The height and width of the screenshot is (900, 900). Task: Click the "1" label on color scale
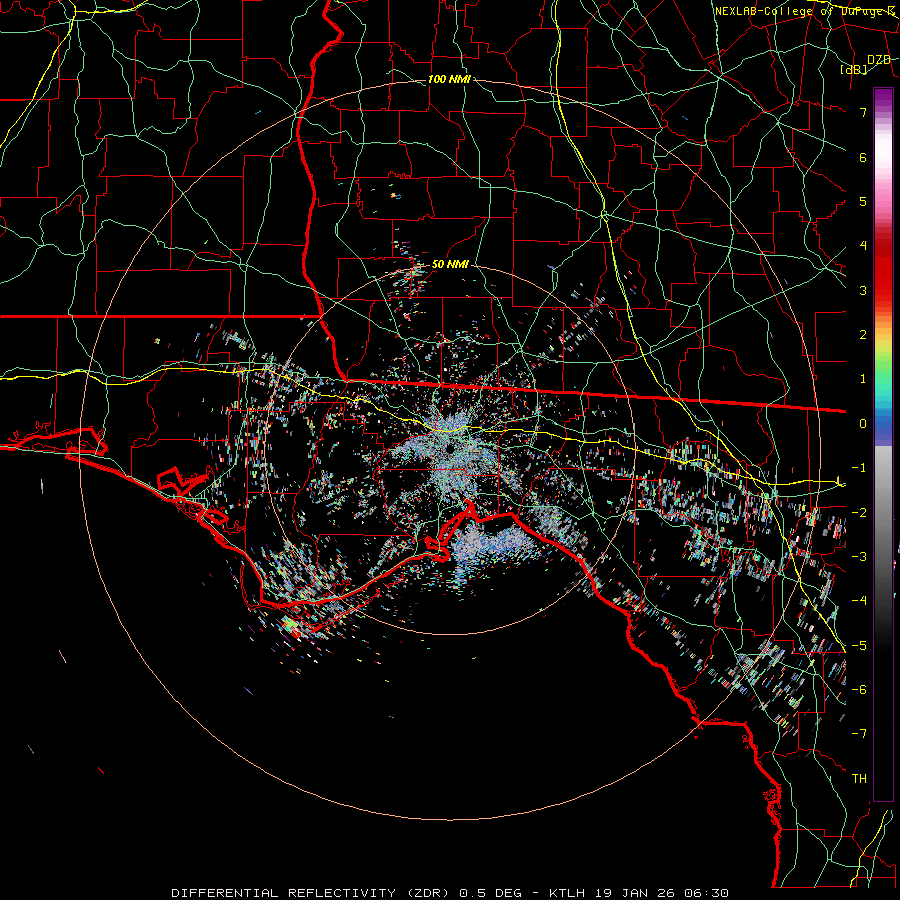[x=863, y=379]
